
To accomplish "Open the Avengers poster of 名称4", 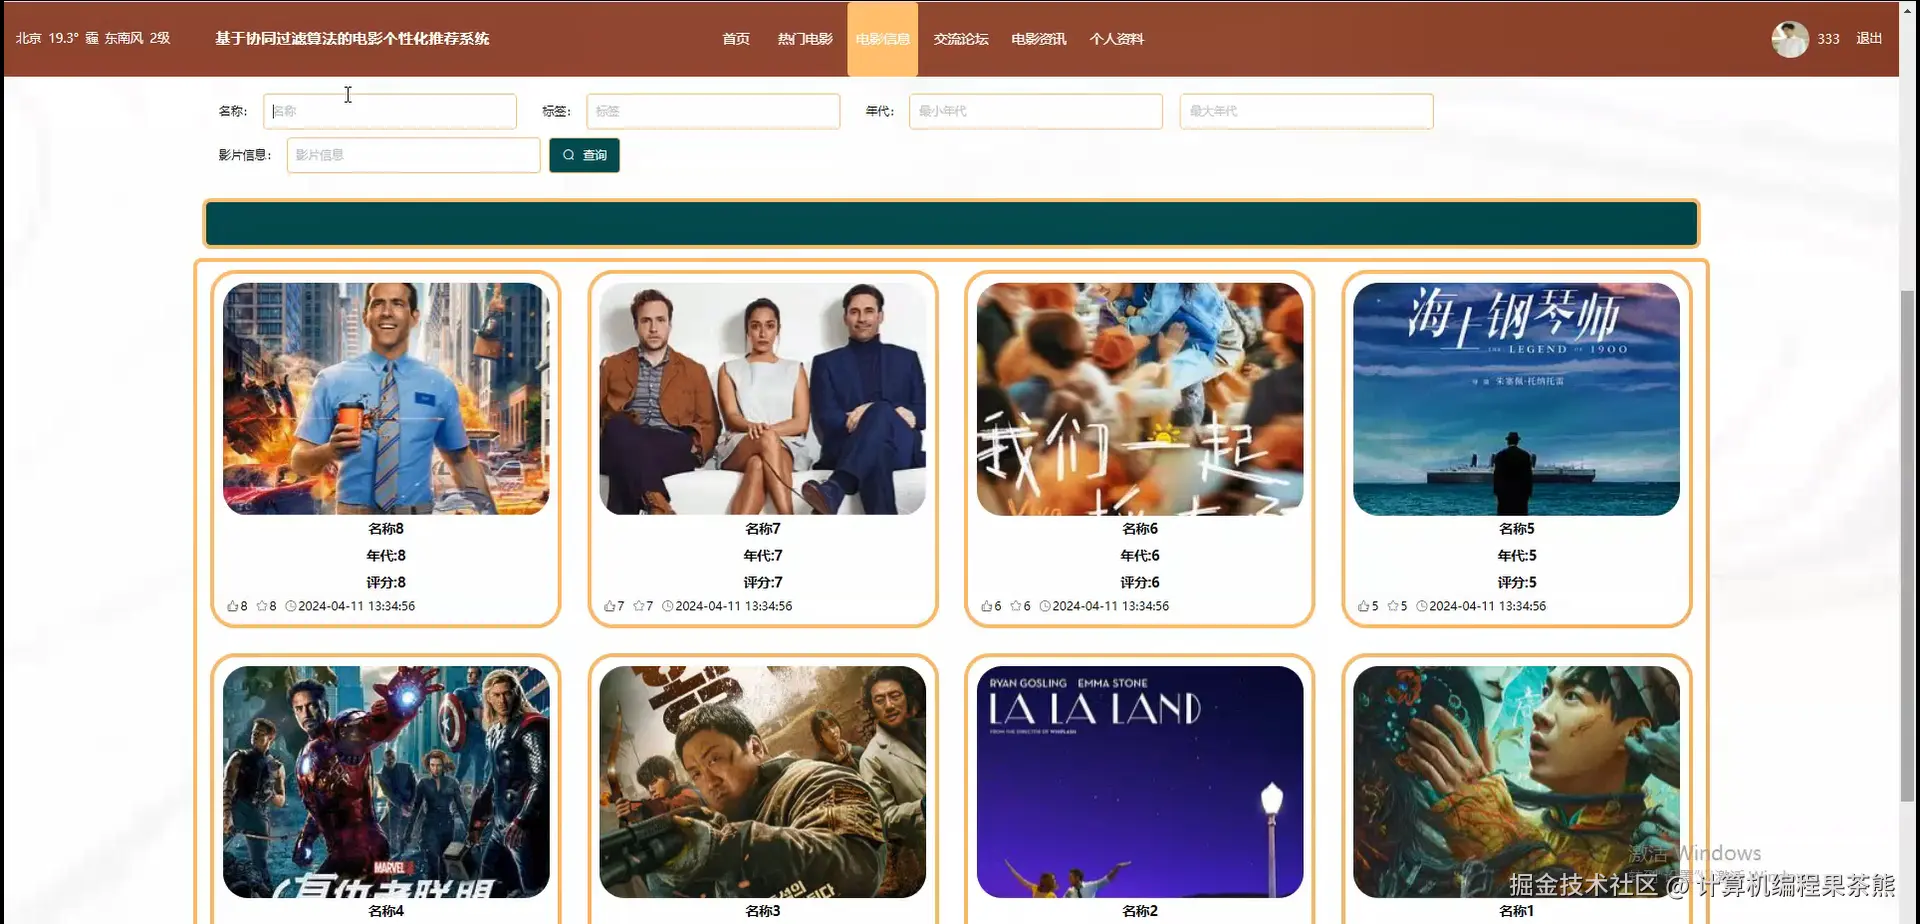I will click(386, 782).
